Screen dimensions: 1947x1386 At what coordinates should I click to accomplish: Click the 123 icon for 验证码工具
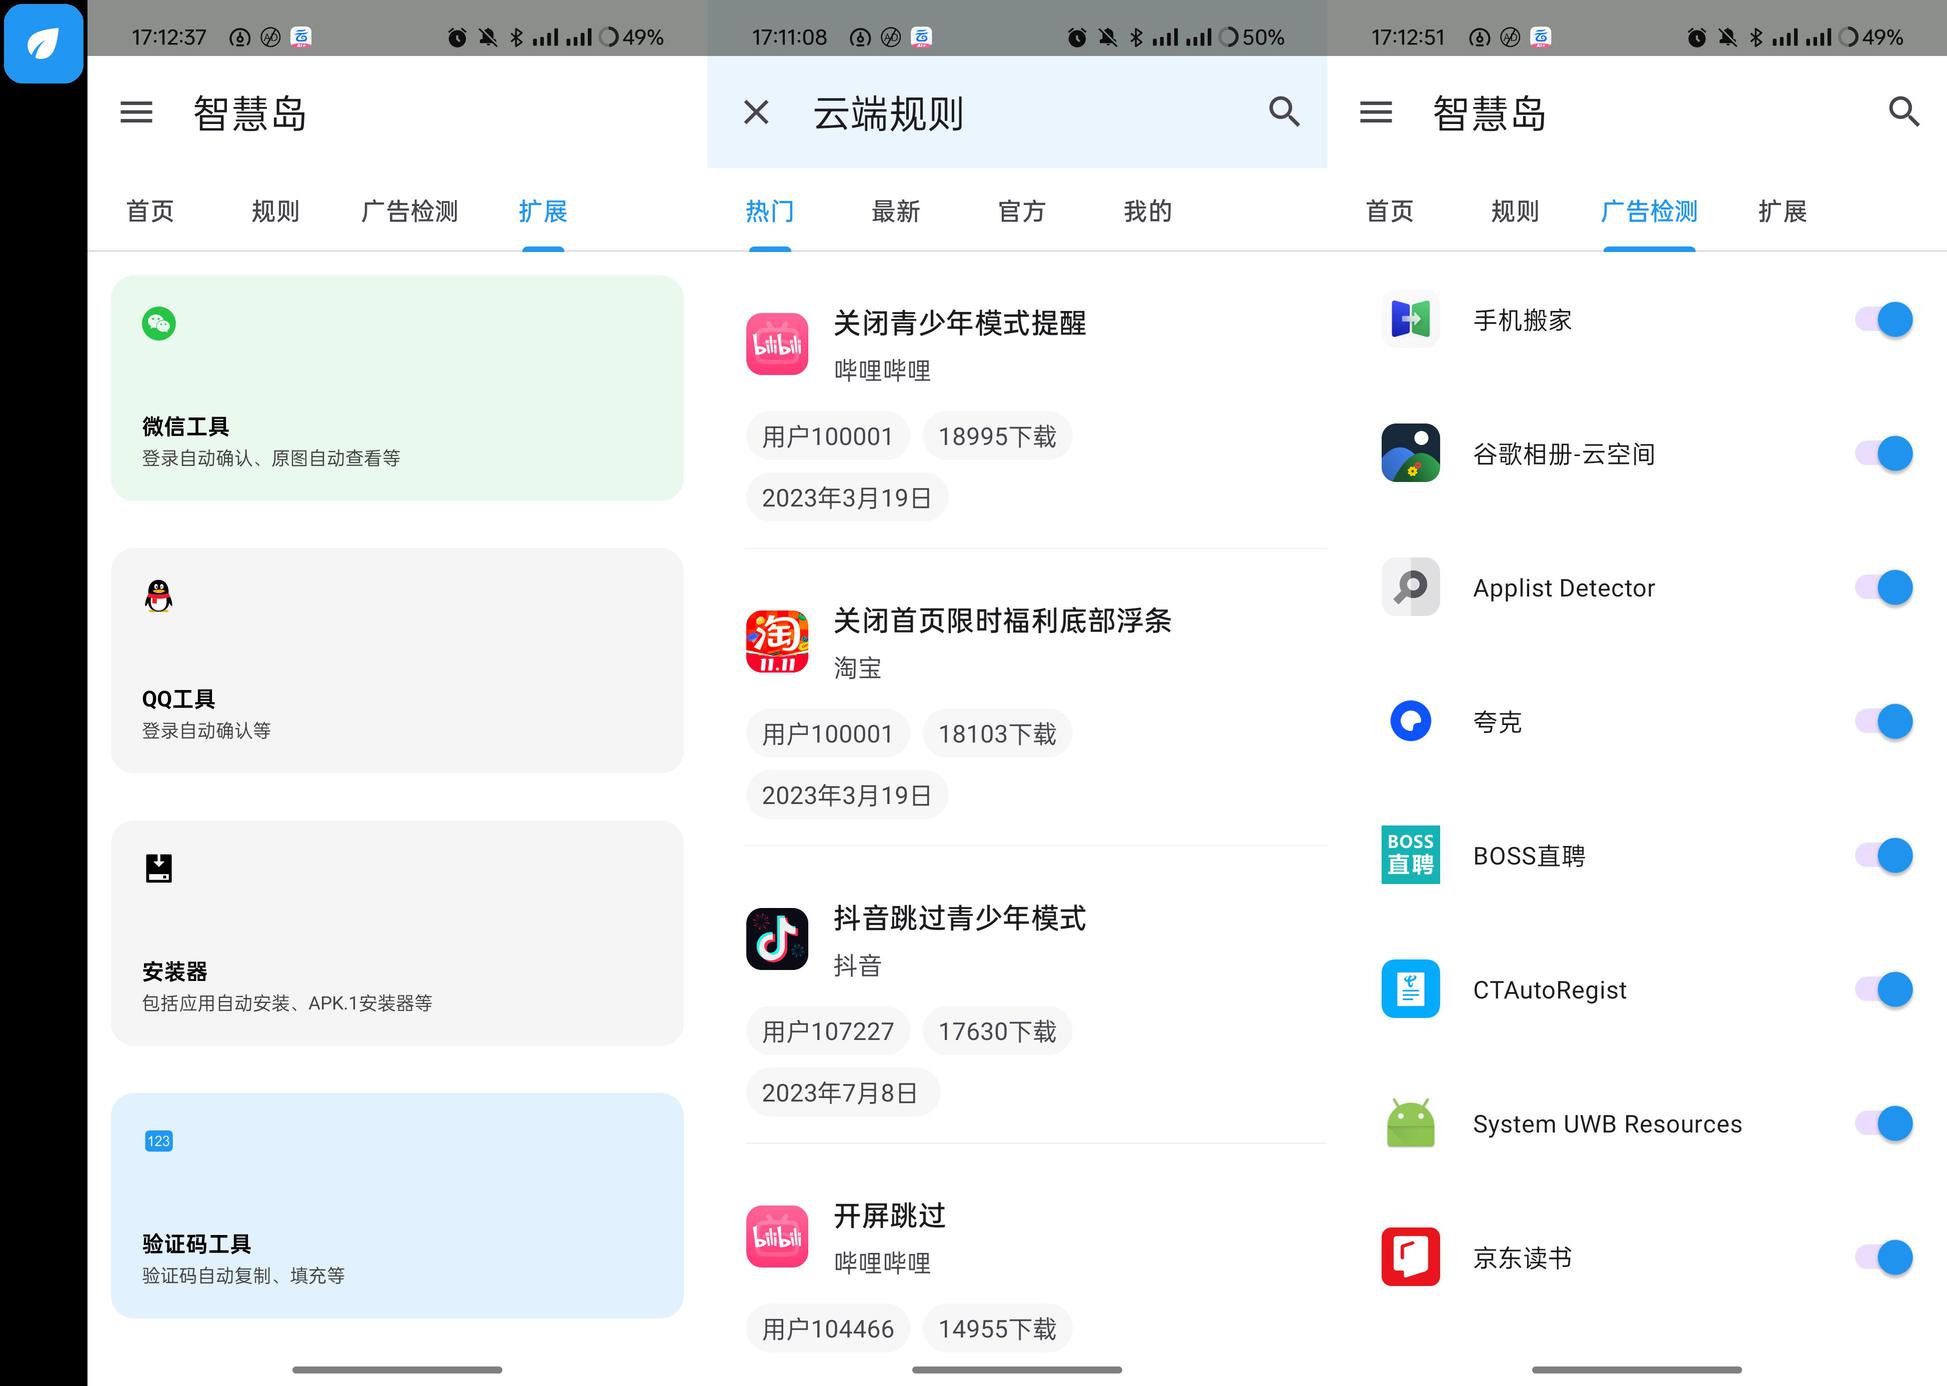[x=159, y=1141]
